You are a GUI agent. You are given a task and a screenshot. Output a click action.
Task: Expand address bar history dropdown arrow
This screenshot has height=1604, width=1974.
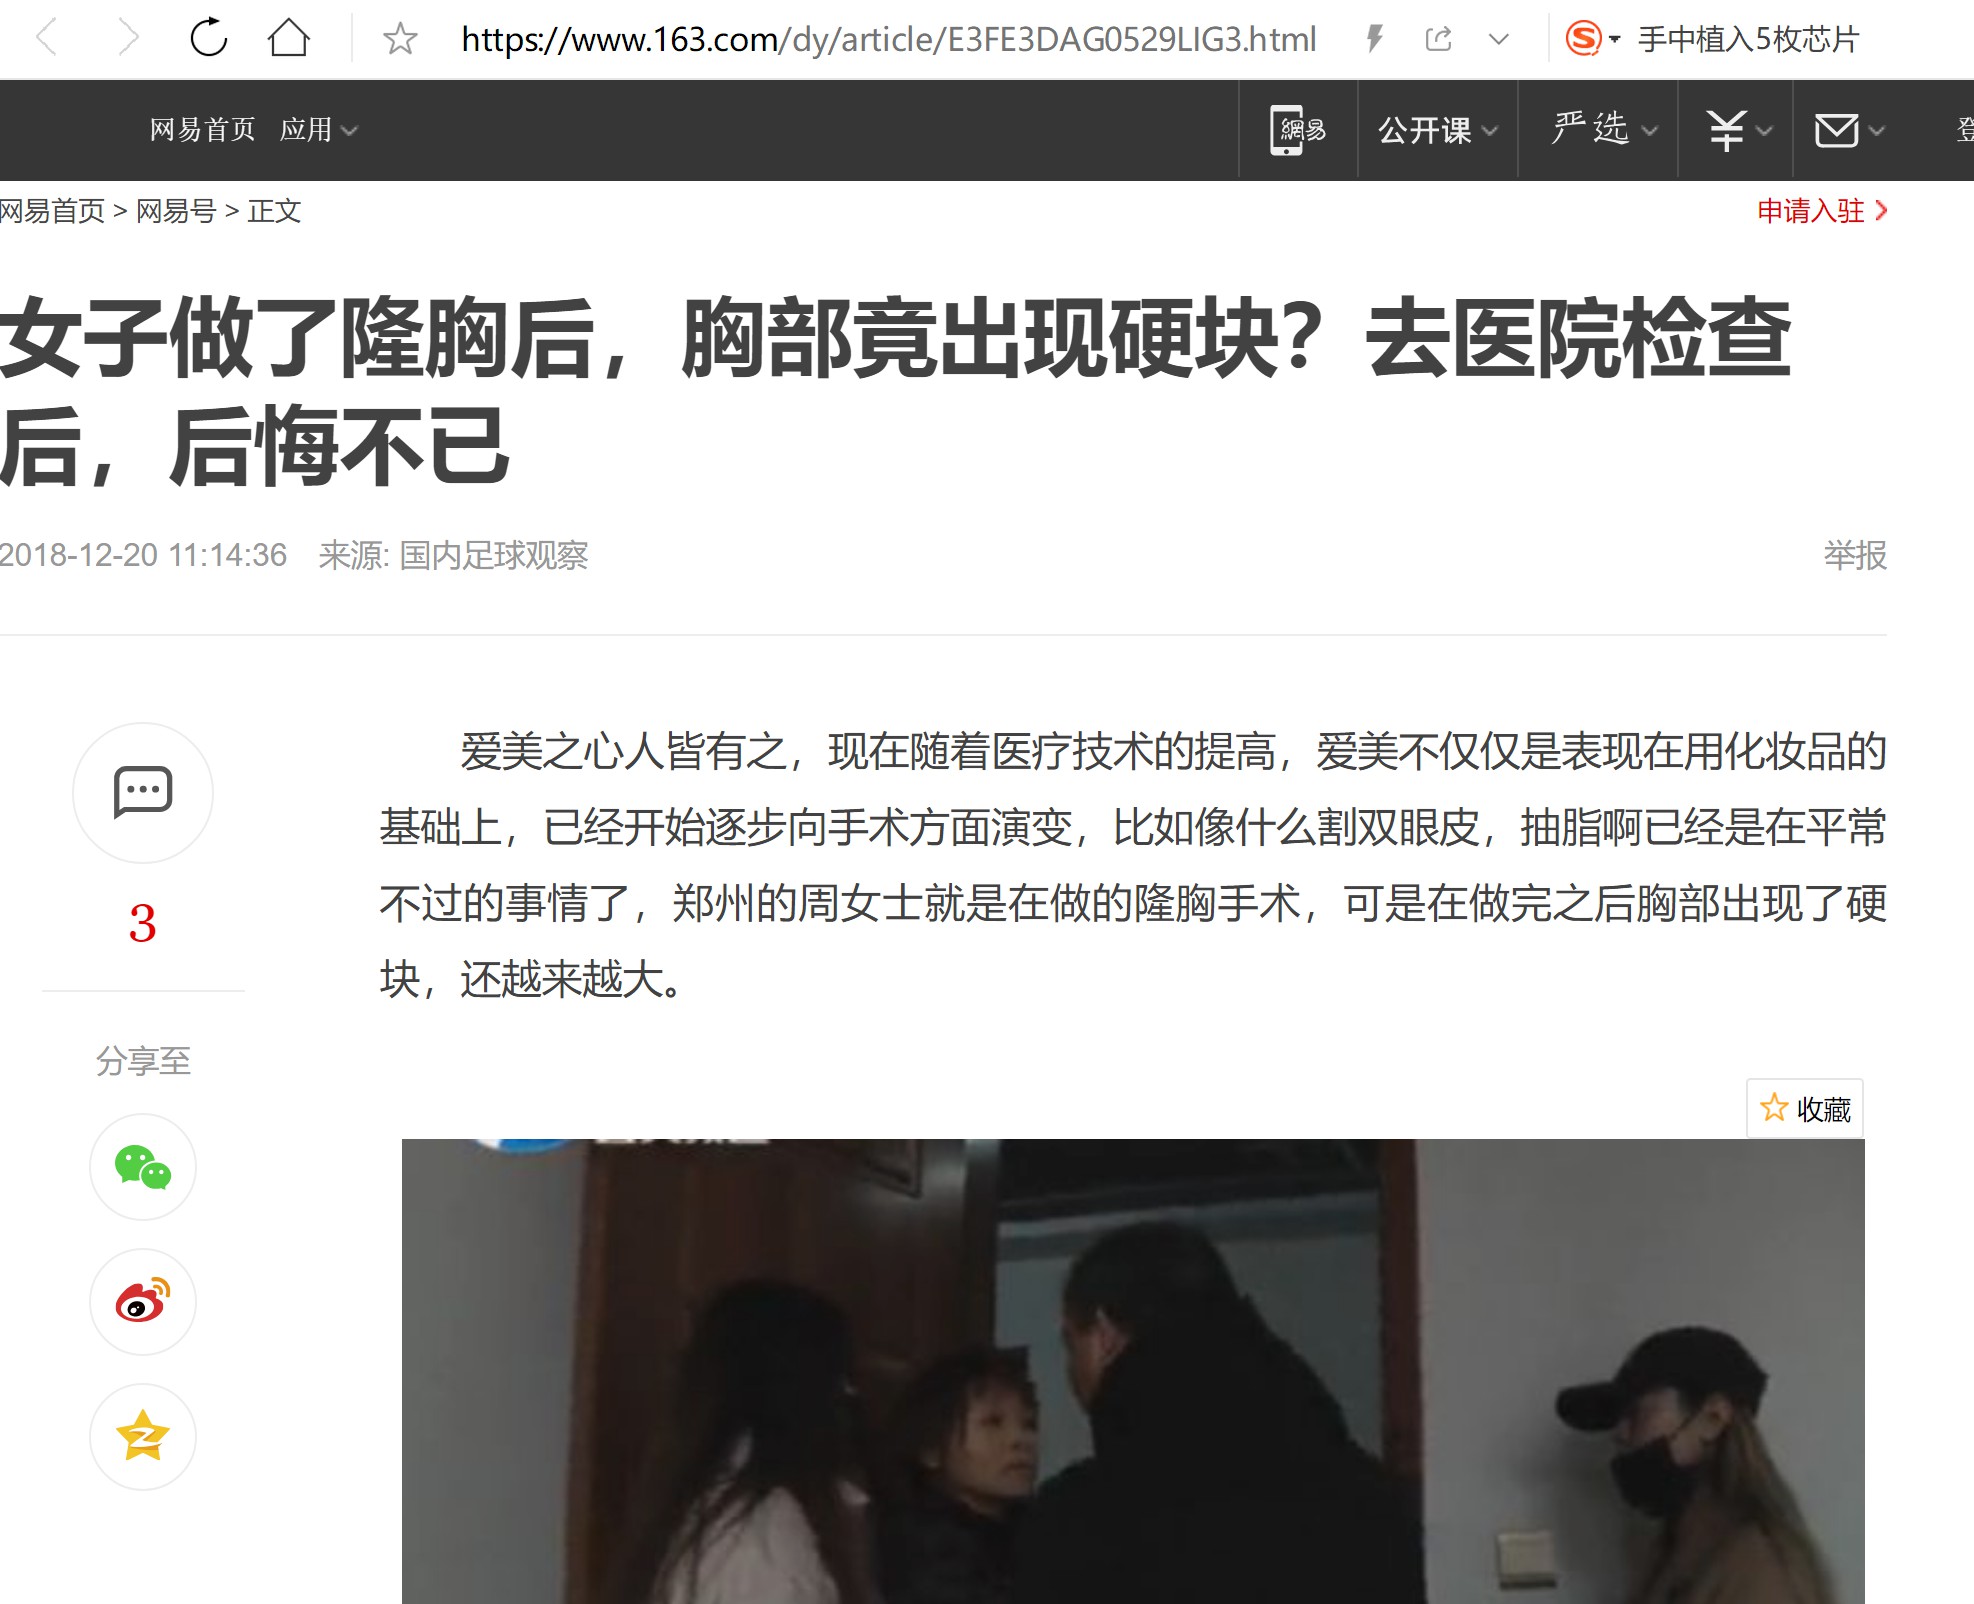[x=1498, y=40]
